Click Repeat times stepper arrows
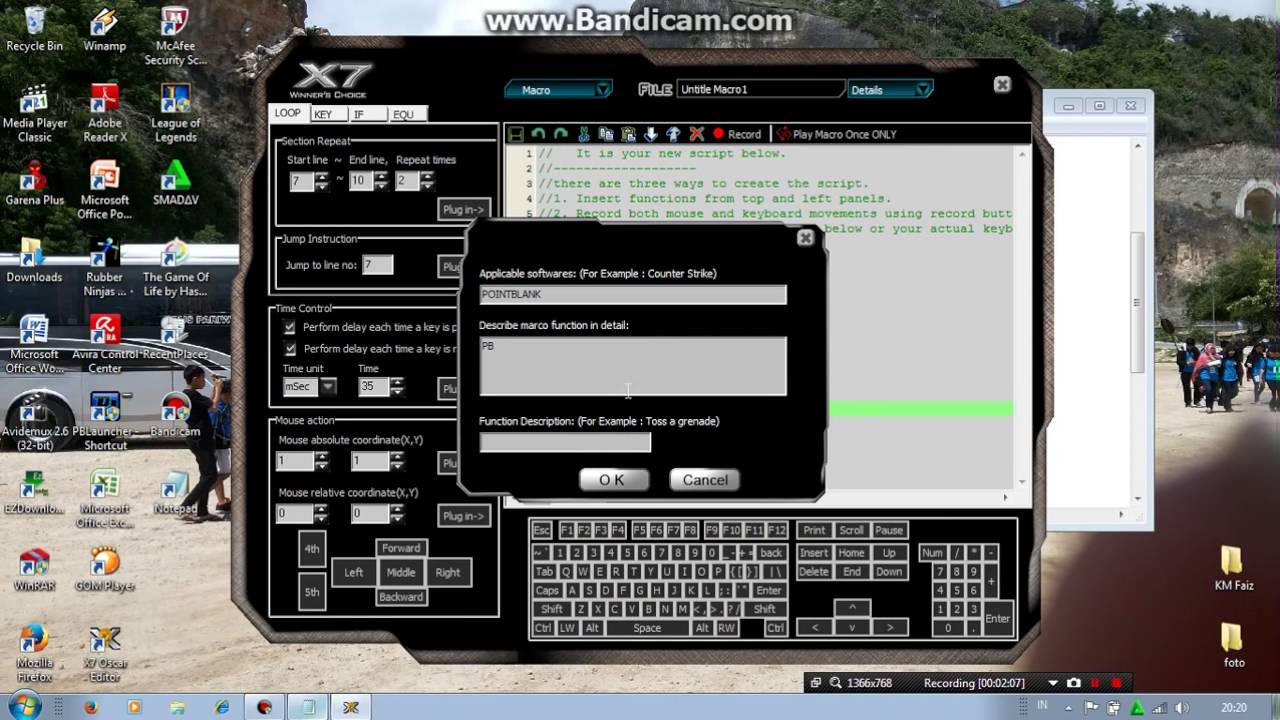This screenshot has width=1280, height=720. [427, 181]
